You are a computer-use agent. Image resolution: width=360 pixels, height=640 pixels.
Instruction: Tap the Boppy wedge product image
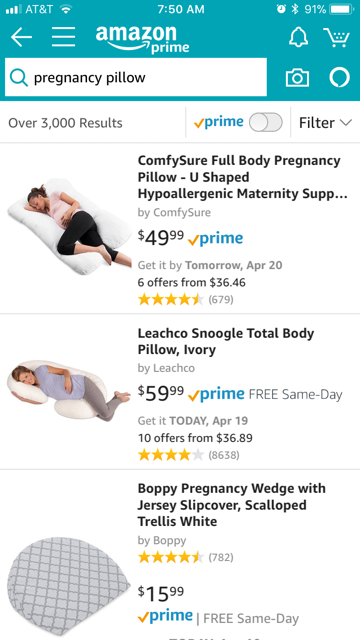point(69,586)
